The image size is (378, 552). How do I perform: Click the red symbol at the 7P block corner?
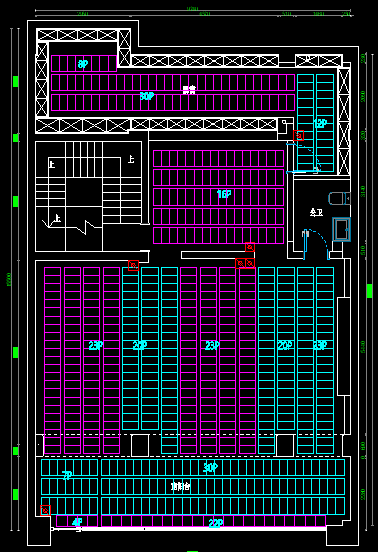[45, 510]
